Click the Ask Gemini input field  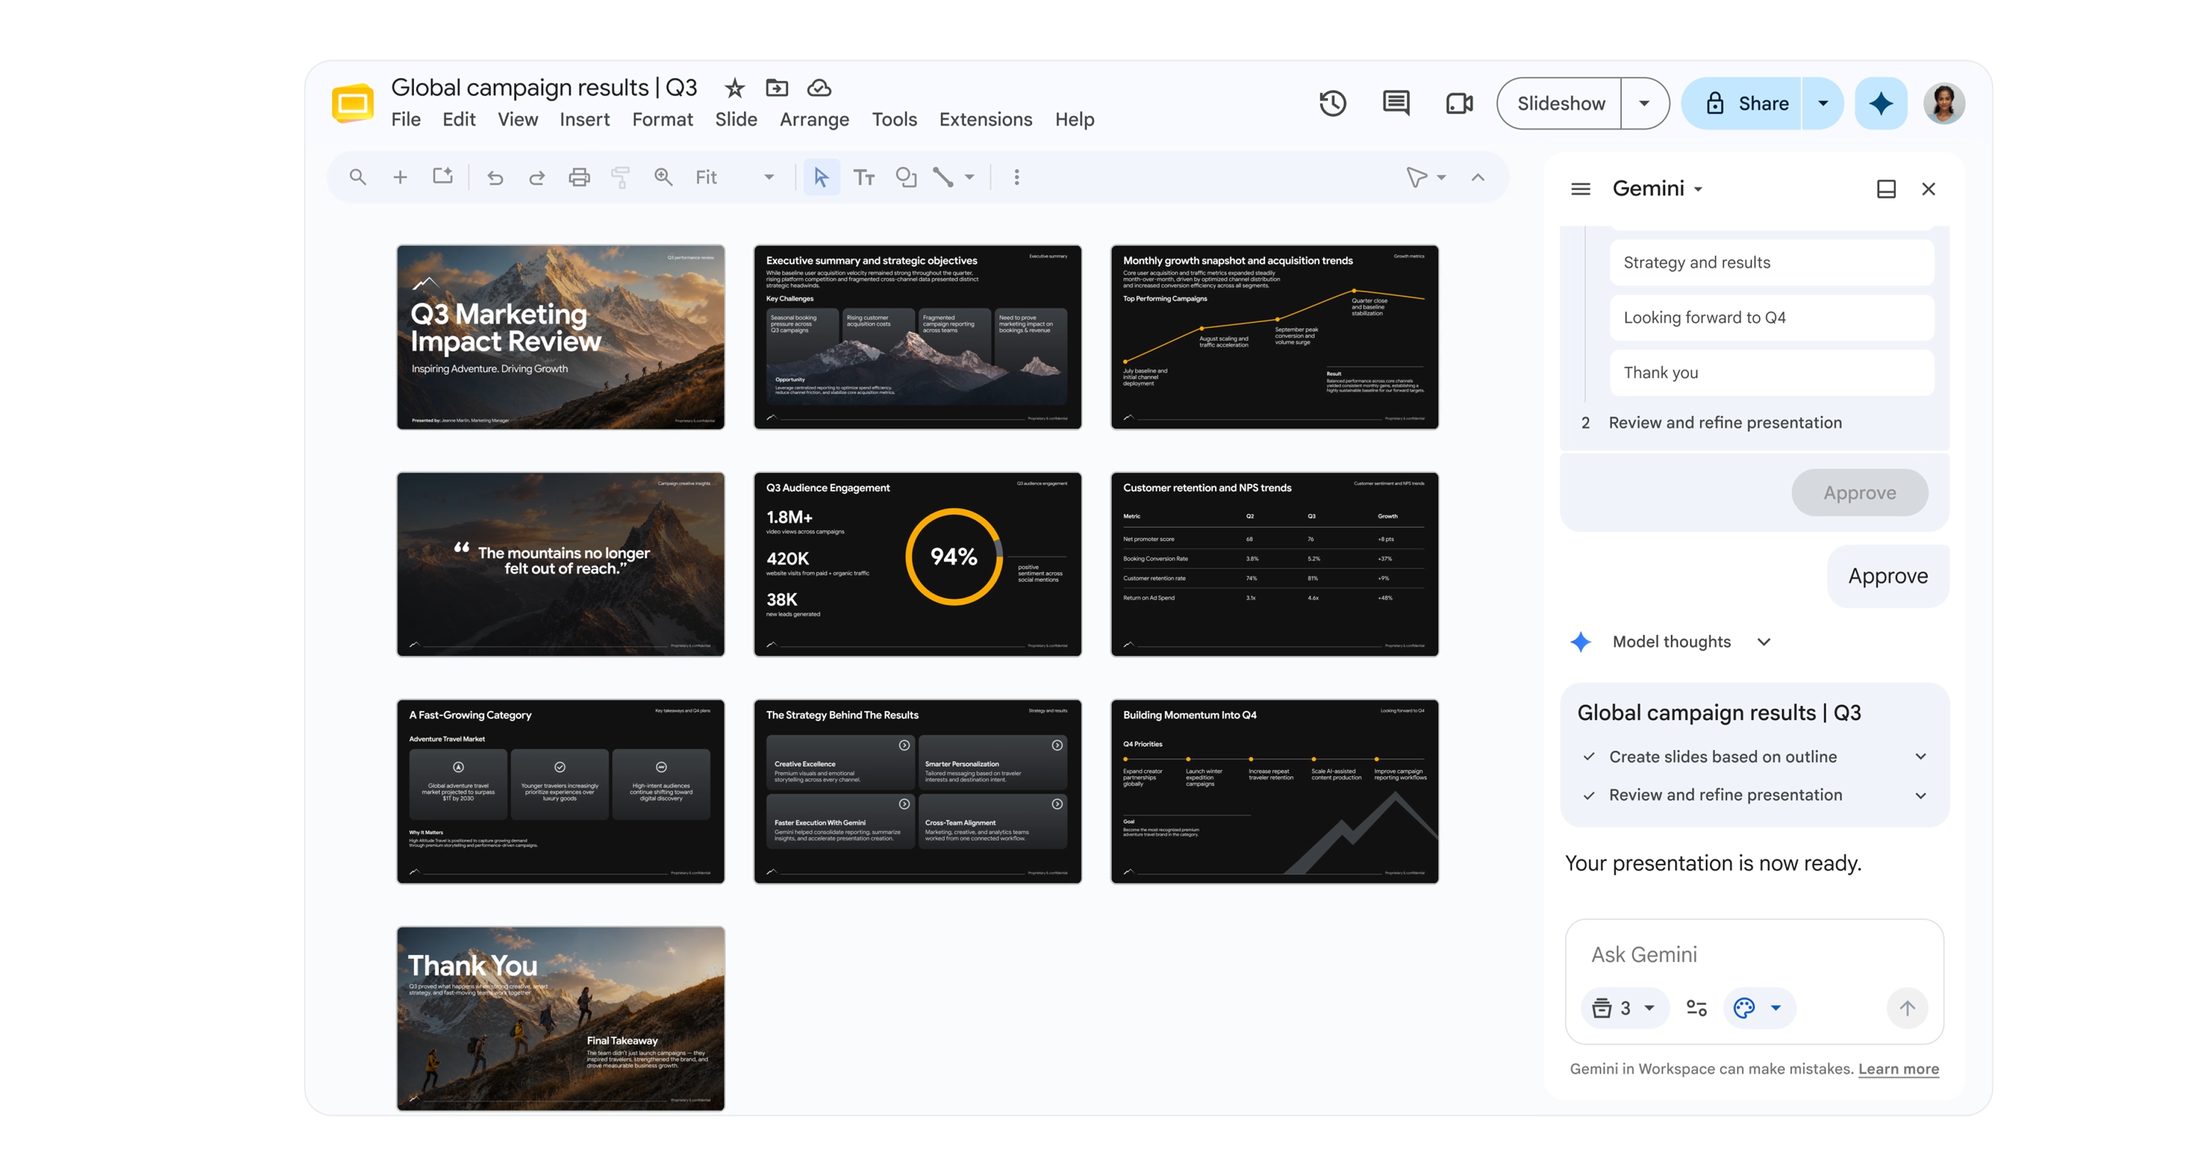click(1754, 954)
